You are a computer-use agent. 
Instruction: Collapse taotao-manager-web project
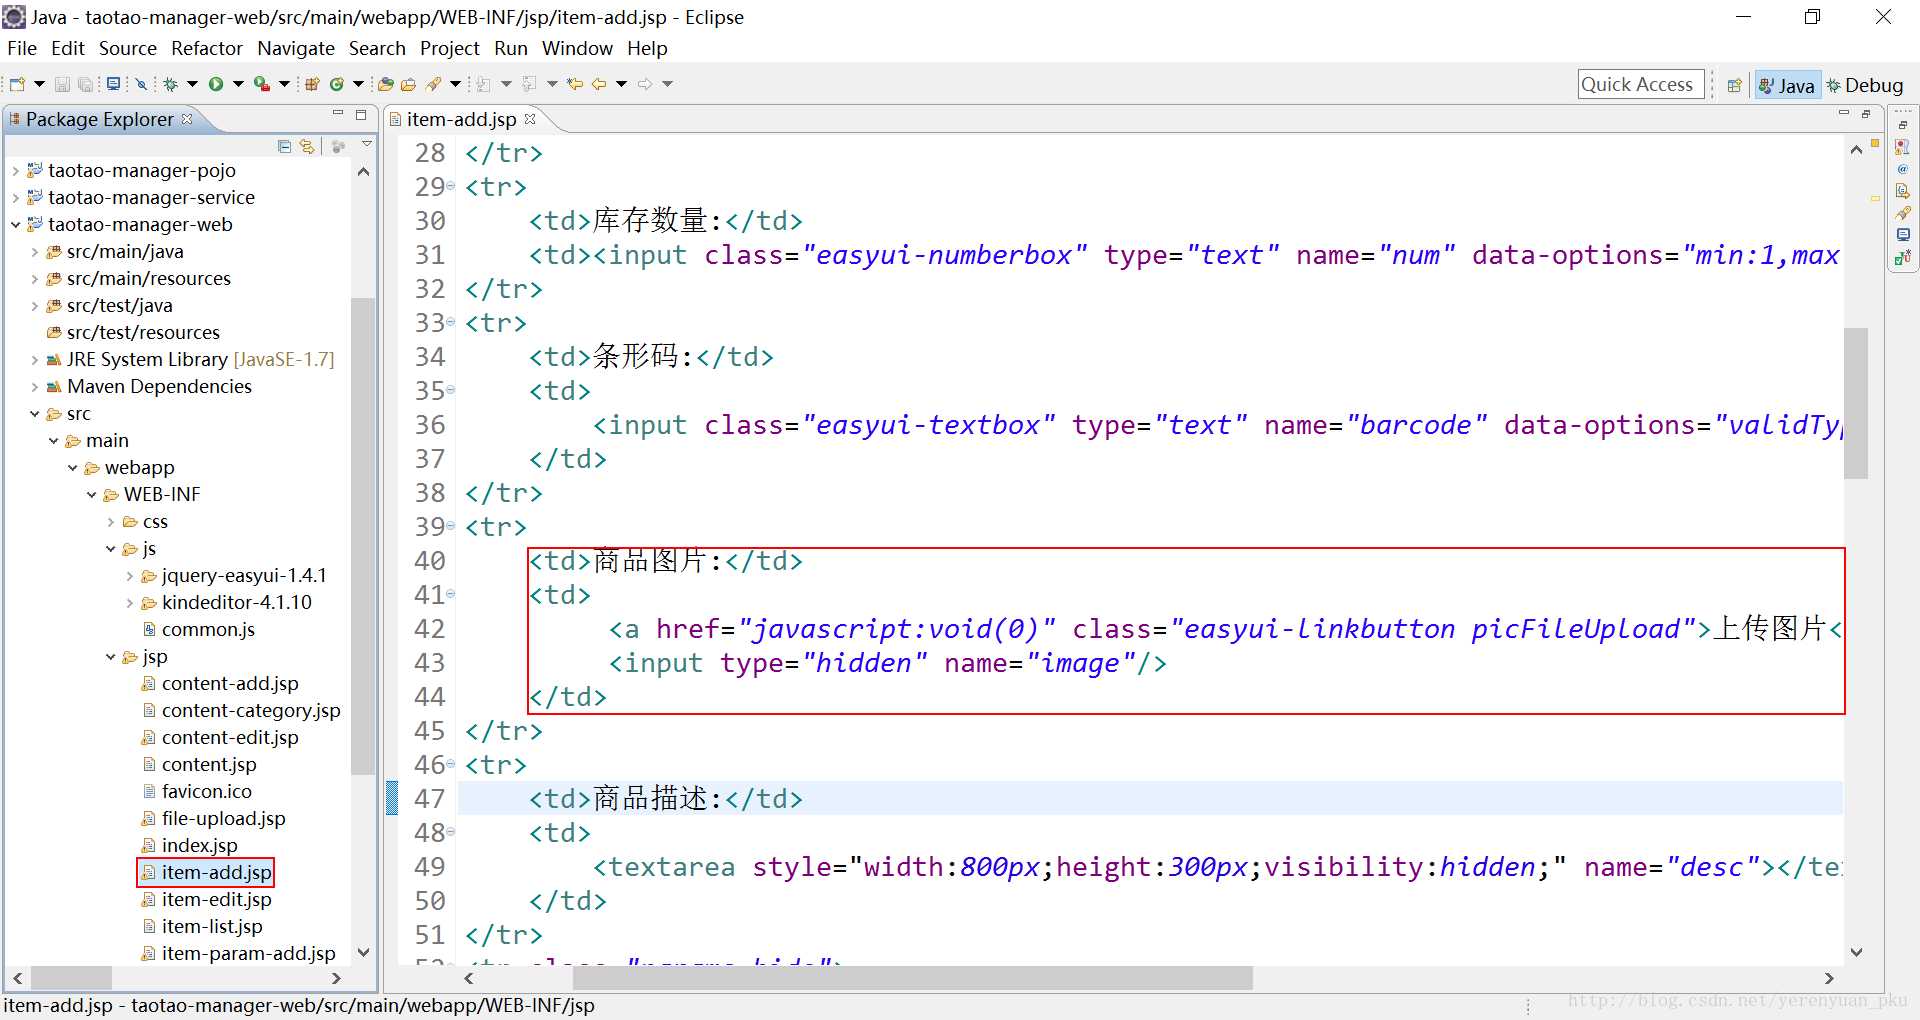15,225
